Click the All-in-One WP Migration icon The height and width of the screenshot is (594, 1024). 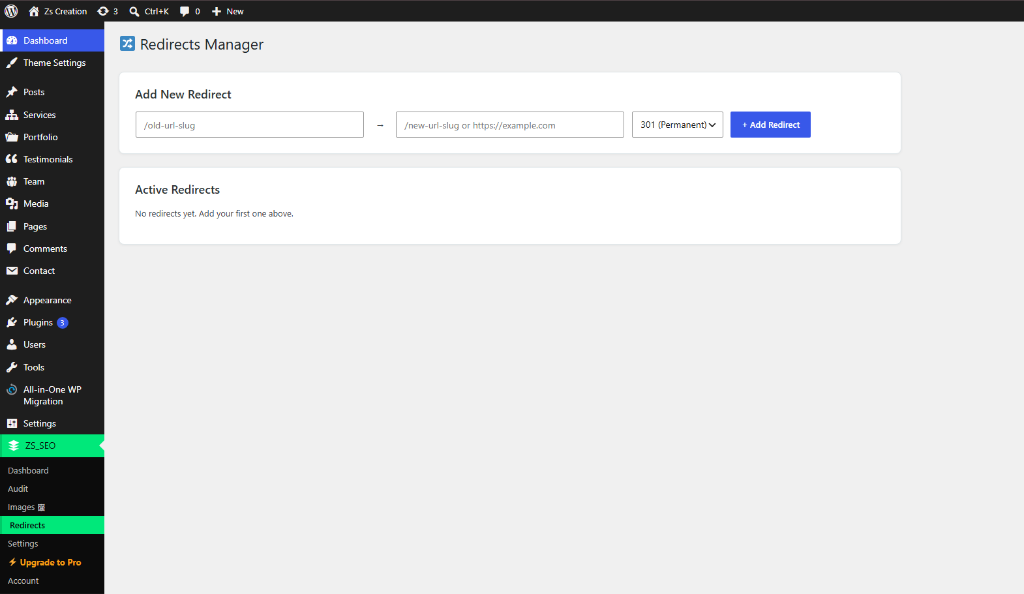[x=12, y=390]
